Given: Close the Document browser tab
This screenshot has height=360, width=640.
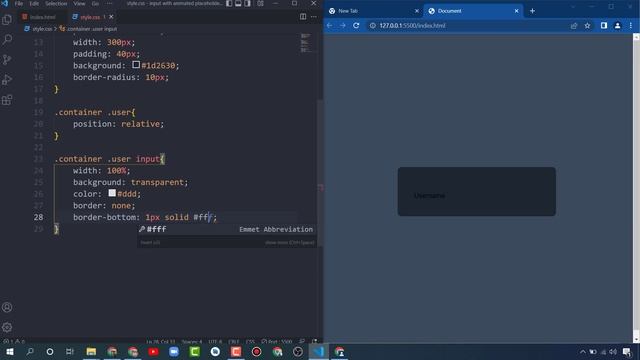Looking at the screenshot, I should coord(516,11).
